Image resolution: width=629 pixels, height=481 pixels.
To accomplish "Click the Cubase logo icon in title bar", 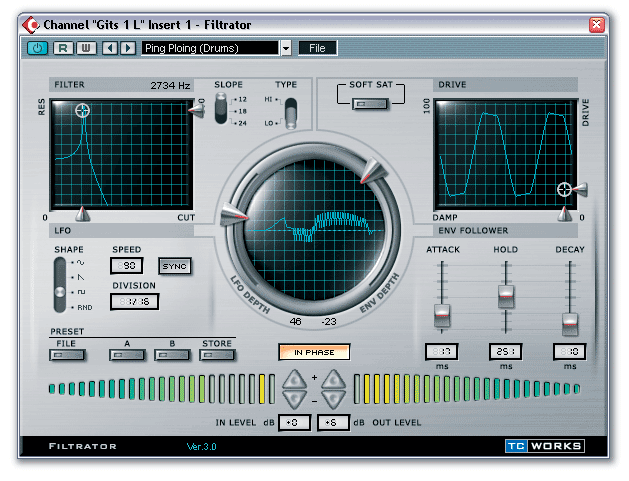I will pyautogui.click(x=30, y=25).
